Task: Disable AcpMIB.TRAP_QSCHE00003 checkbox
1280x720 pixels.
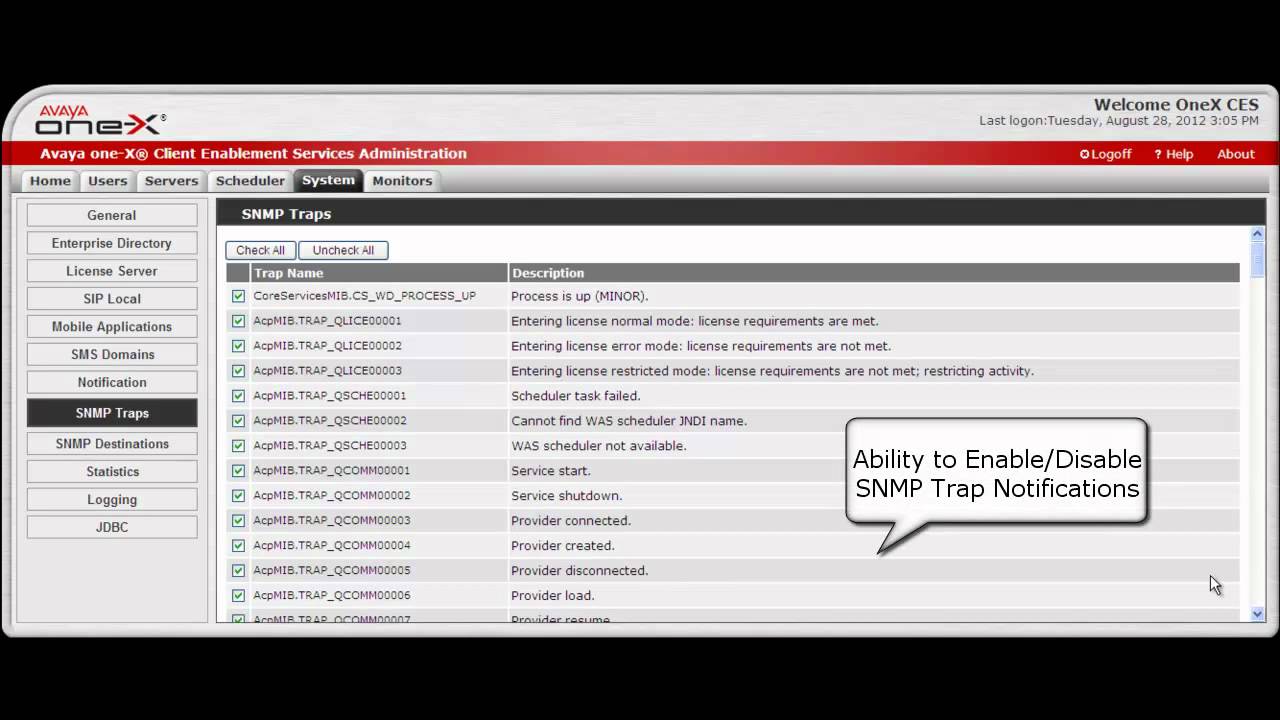Action: [x=238, y=446]
